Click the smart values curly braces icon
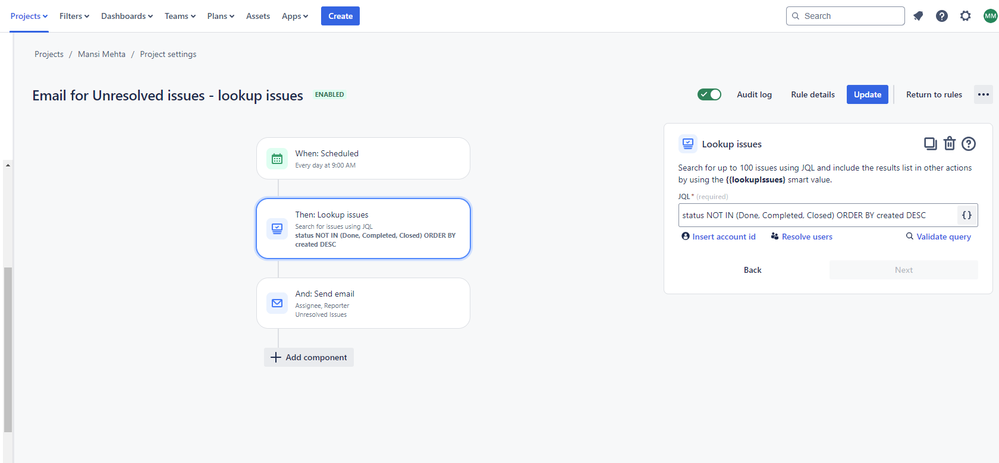 click(967, 215)
